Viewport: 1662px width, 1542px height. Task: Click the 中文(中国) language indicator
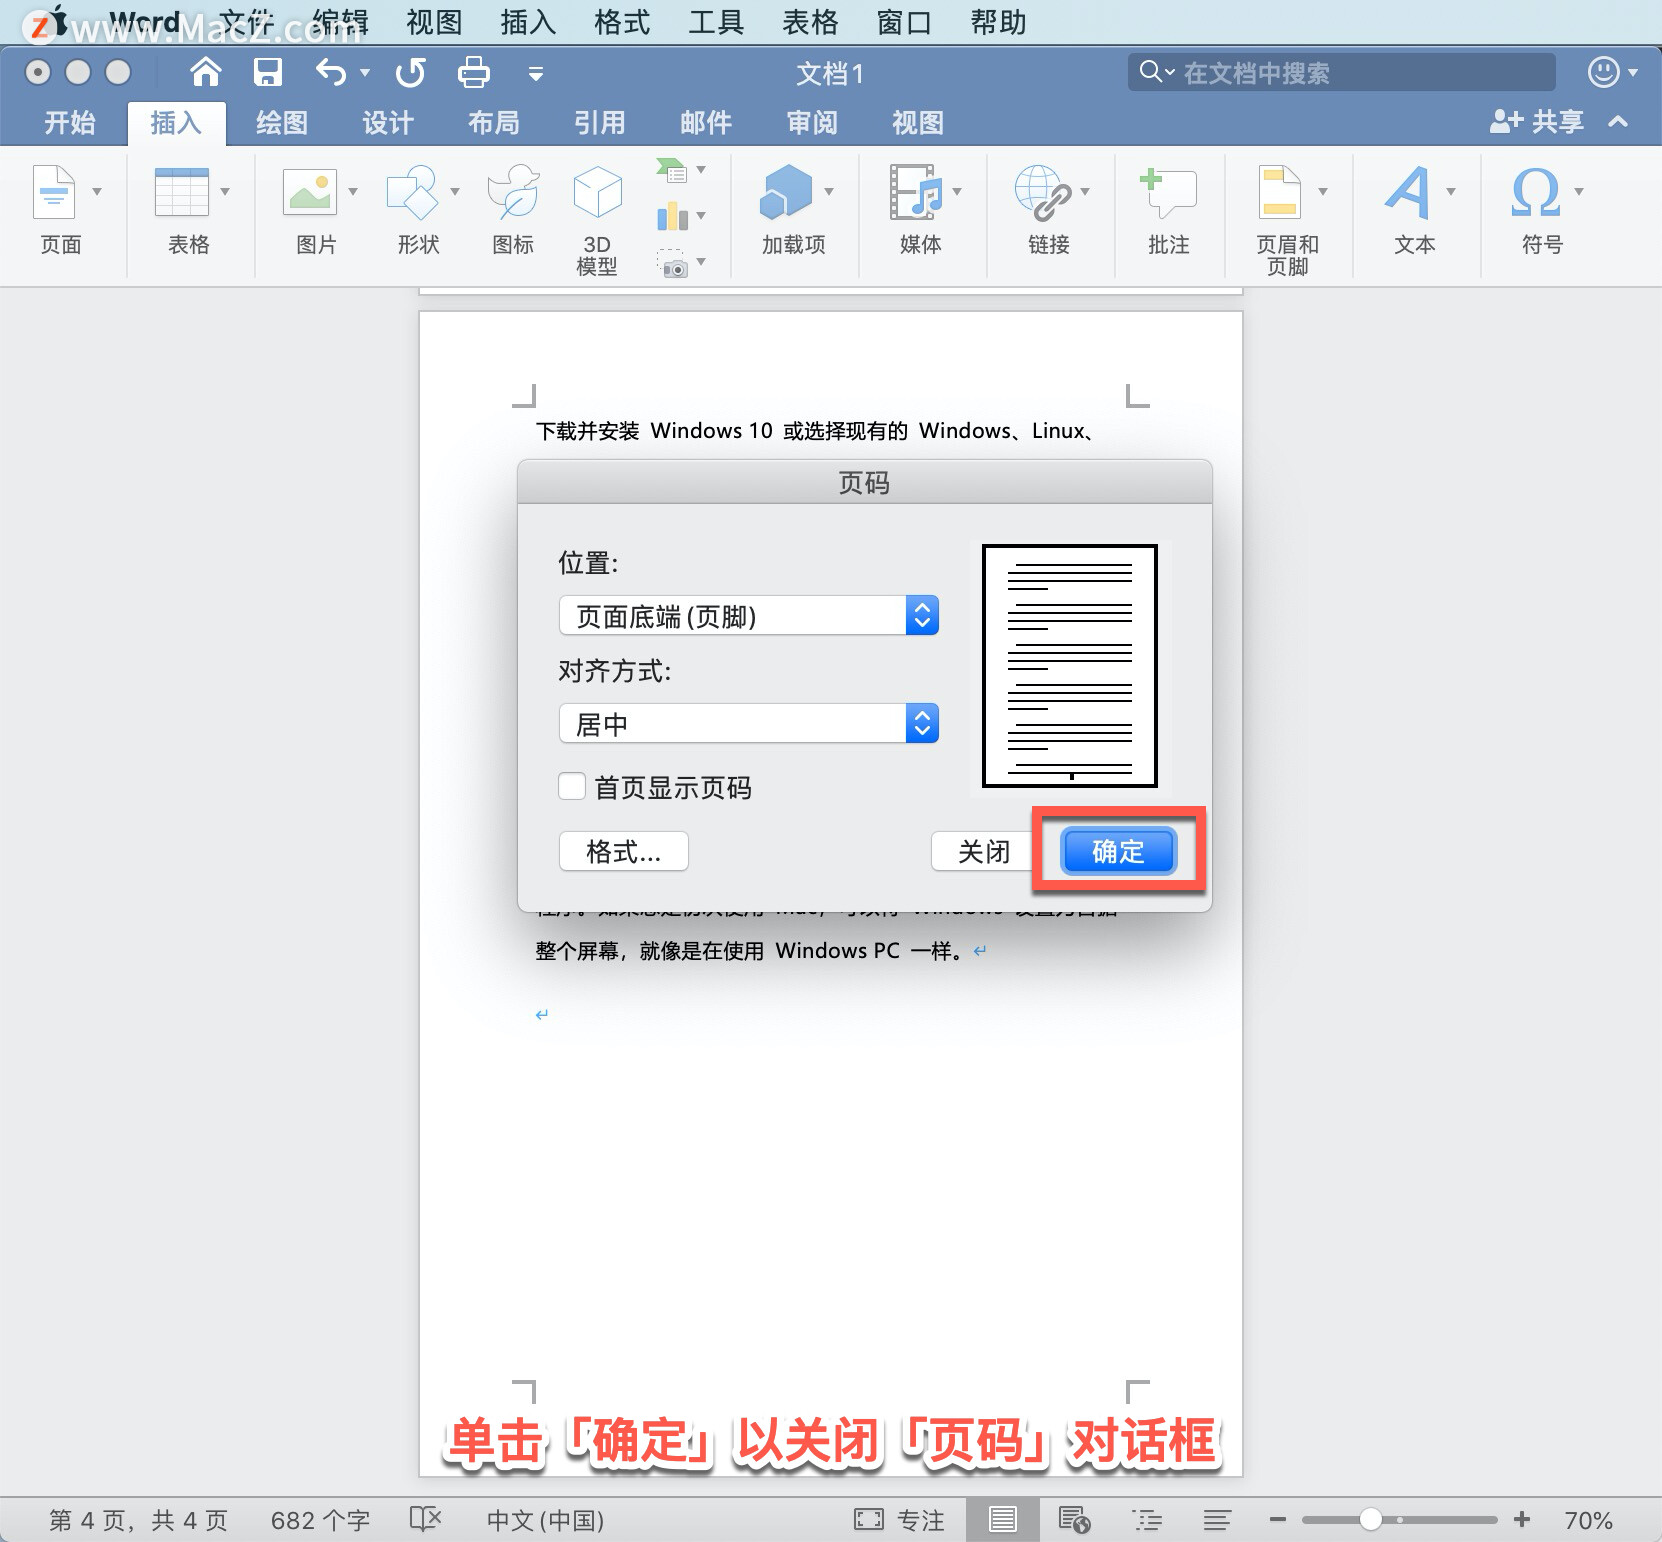coord(545,1520)
